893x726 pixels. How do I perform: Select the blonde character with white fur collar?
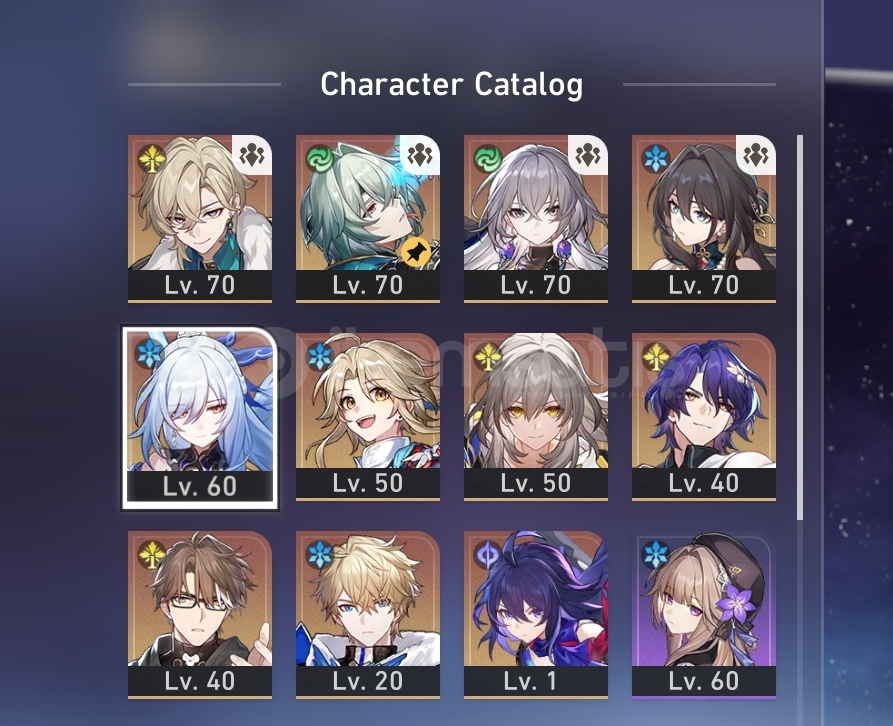[200, 218]
